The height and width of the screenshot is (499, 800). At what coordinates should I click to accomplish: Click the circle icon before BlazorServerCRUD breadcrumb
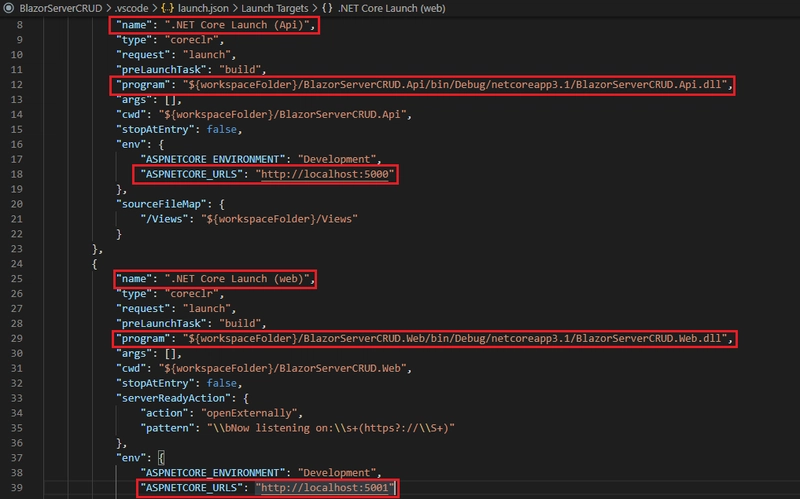8,8
